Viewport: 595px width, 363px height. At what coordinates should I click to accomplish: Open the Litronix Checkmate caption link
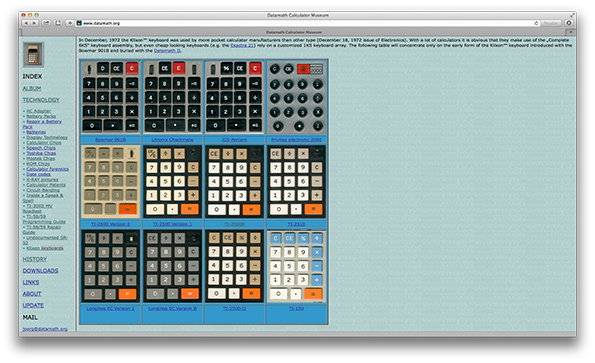click(173, 140)
